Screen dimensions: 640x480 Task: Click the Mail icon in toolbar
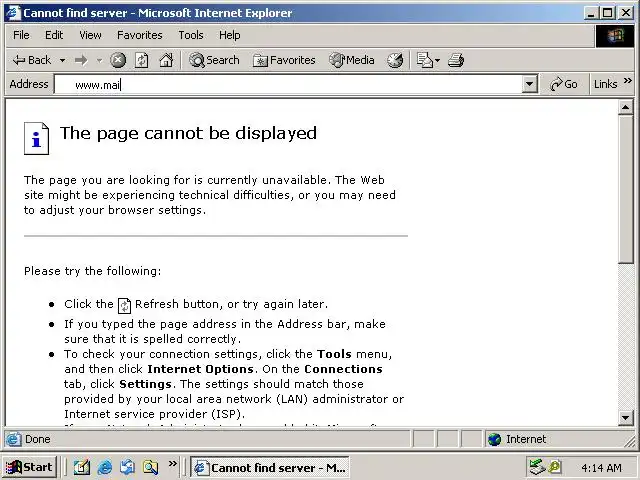(x=424, y=60)
